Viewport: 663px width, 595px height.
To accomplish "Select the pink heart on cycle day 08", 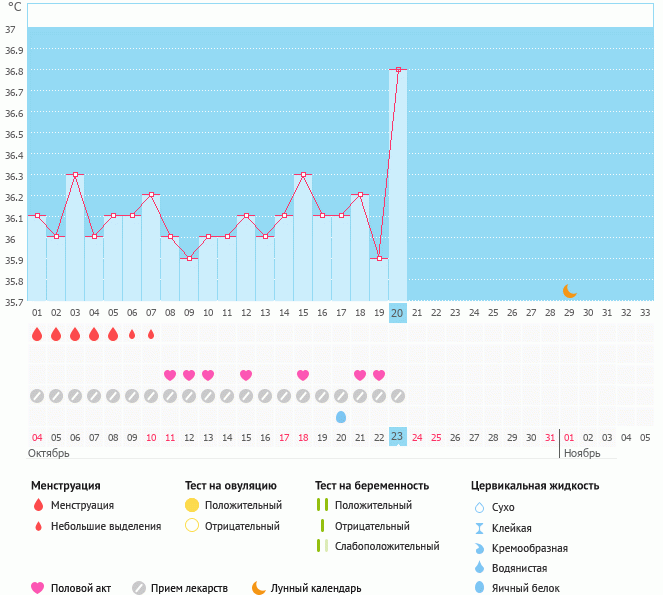I will point(170,375).
